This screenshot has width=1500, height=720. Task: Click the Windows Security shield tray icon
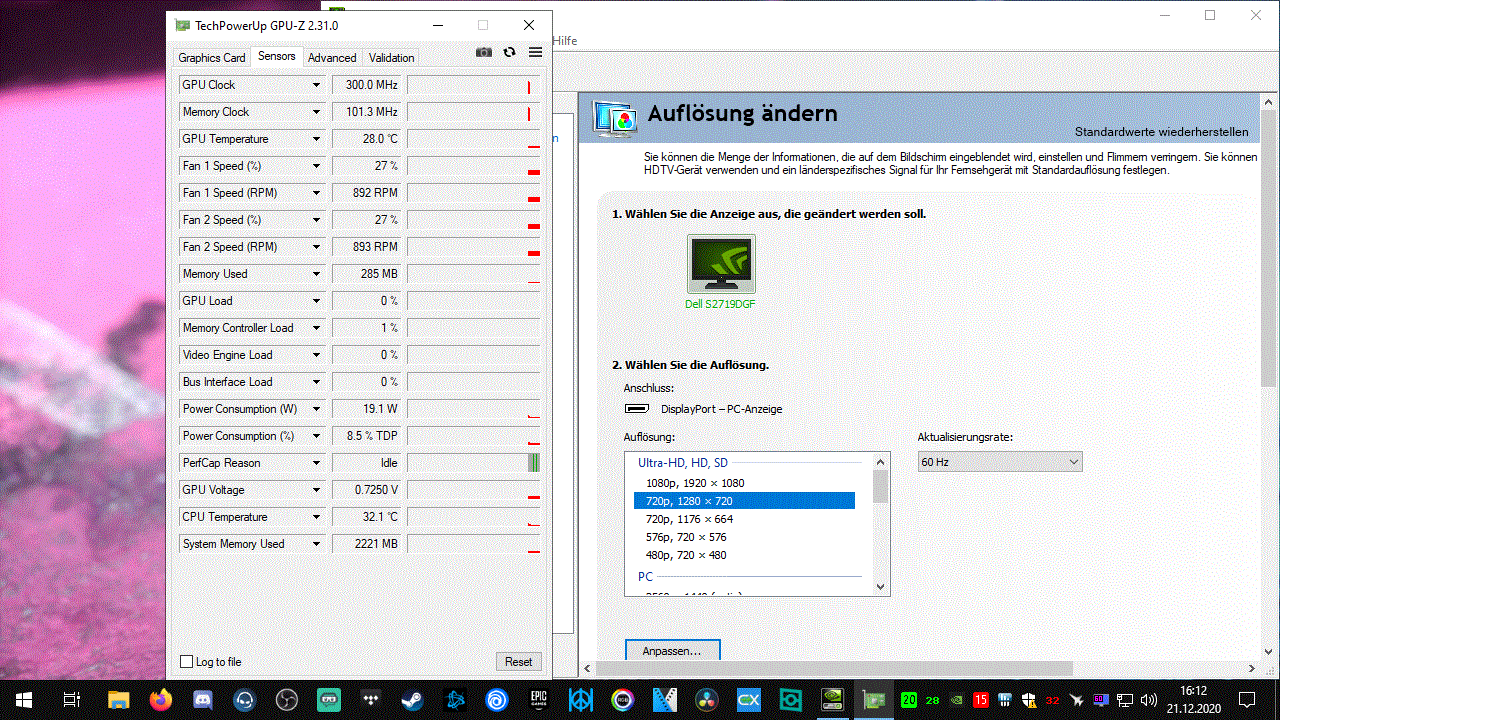coord(1028,699)
